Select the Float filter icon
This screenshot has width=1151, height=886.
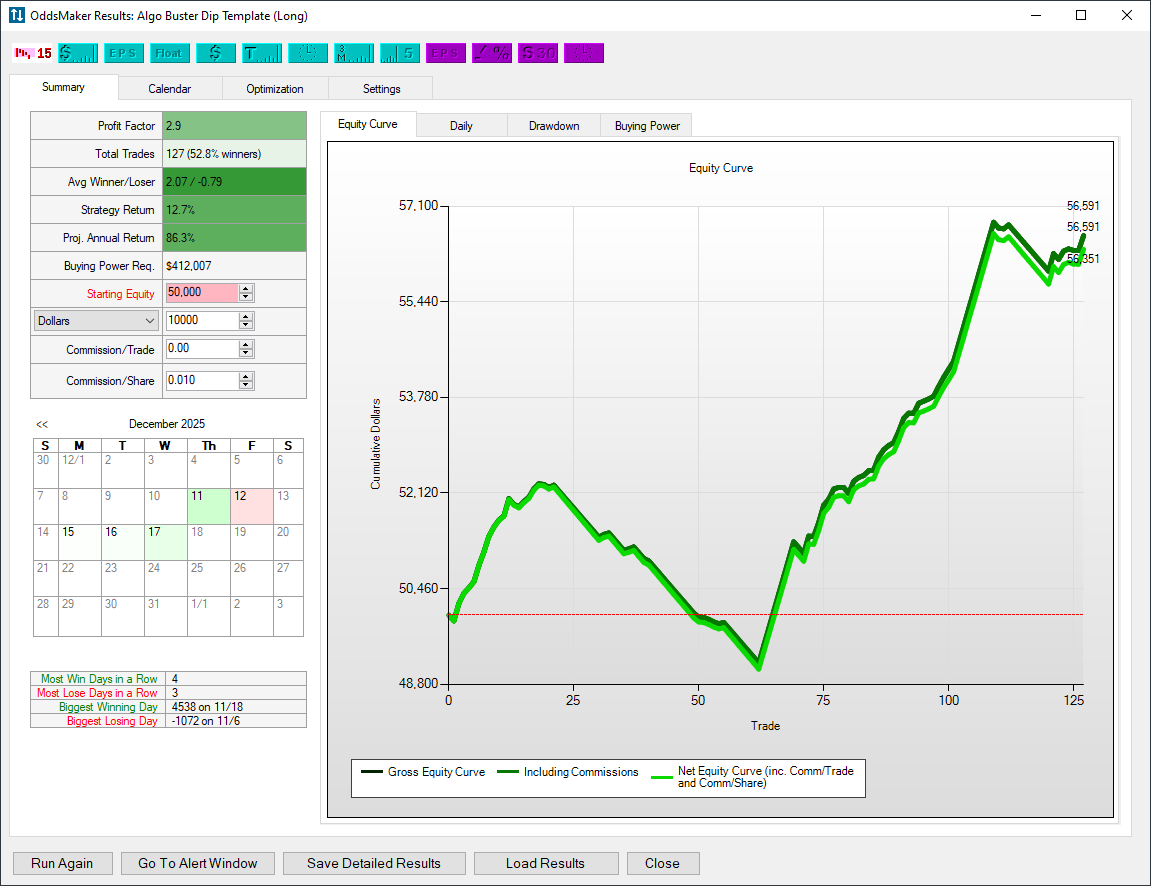pyautogui.click(x=169, y=52)
